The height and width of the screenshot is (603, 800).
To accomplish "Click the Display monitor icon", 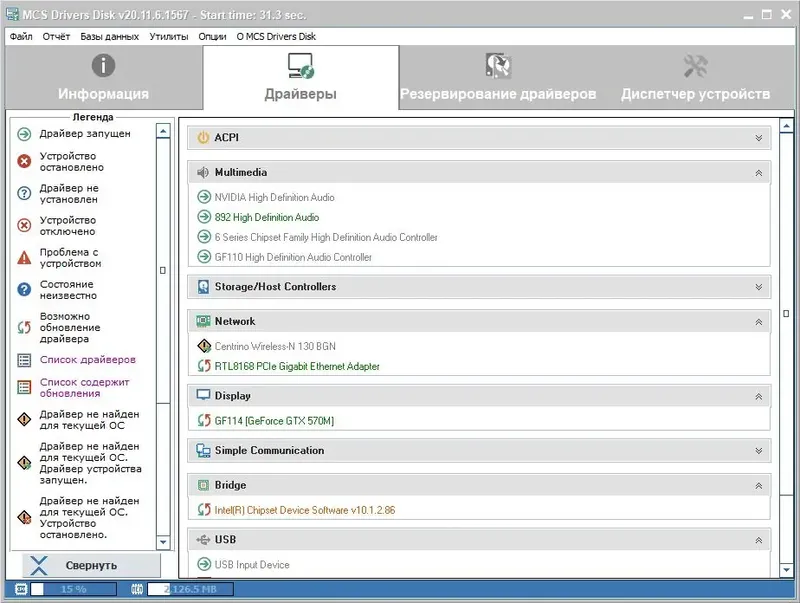I will [x=203, y=395].
